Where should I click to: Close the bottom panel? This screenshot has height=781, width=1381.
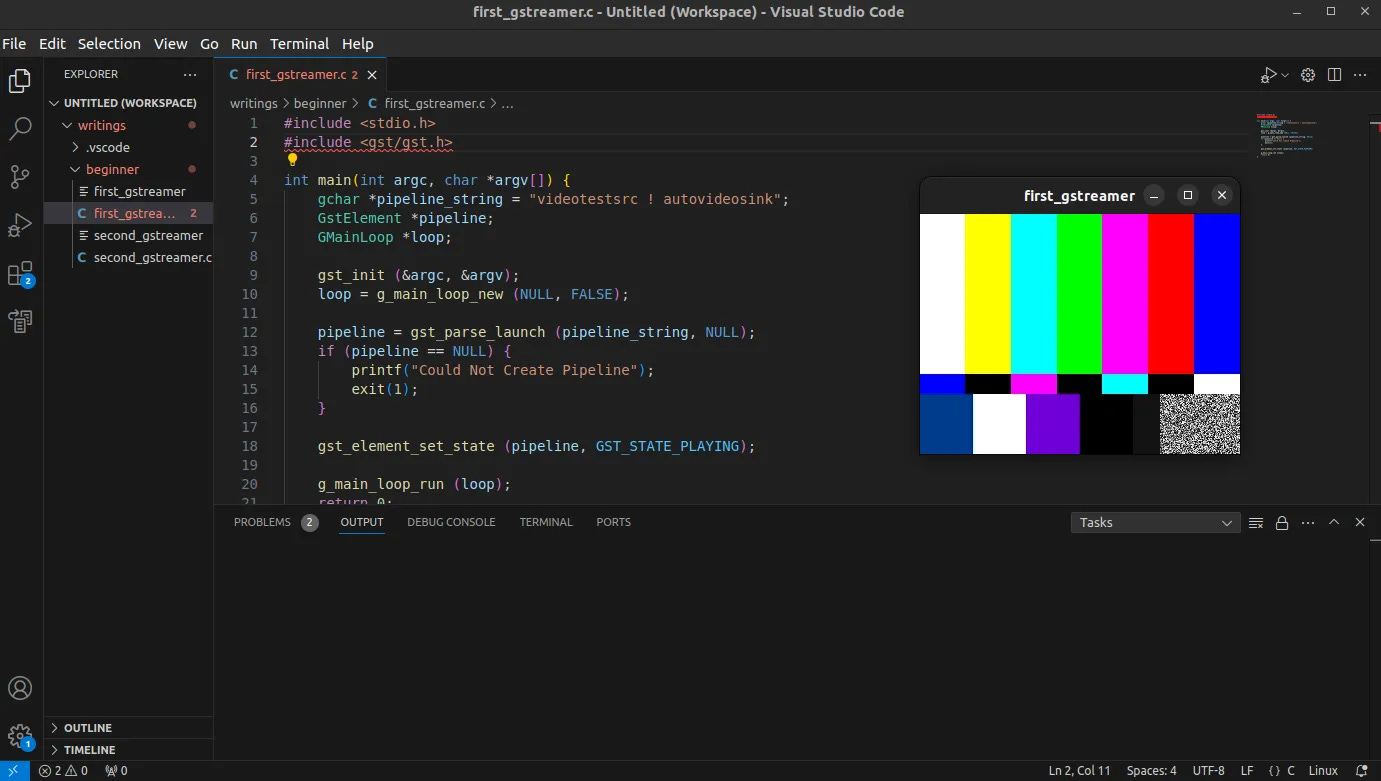(x=1360, y=522)
